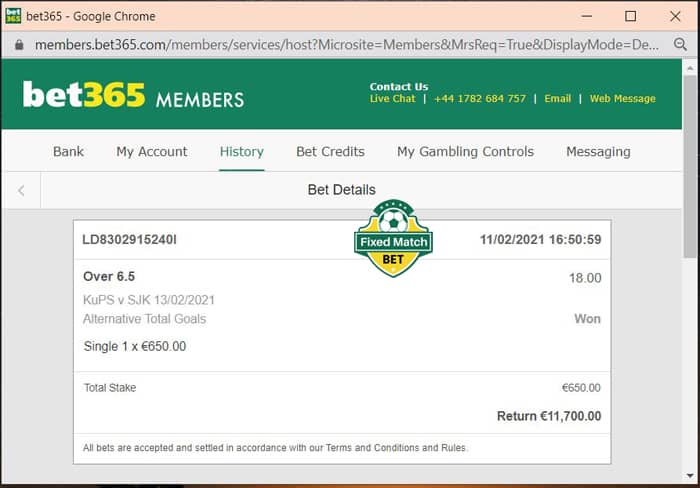The image size is (700, 488).
Task: Close the Chrome window
Action: (x=675, y=16)
